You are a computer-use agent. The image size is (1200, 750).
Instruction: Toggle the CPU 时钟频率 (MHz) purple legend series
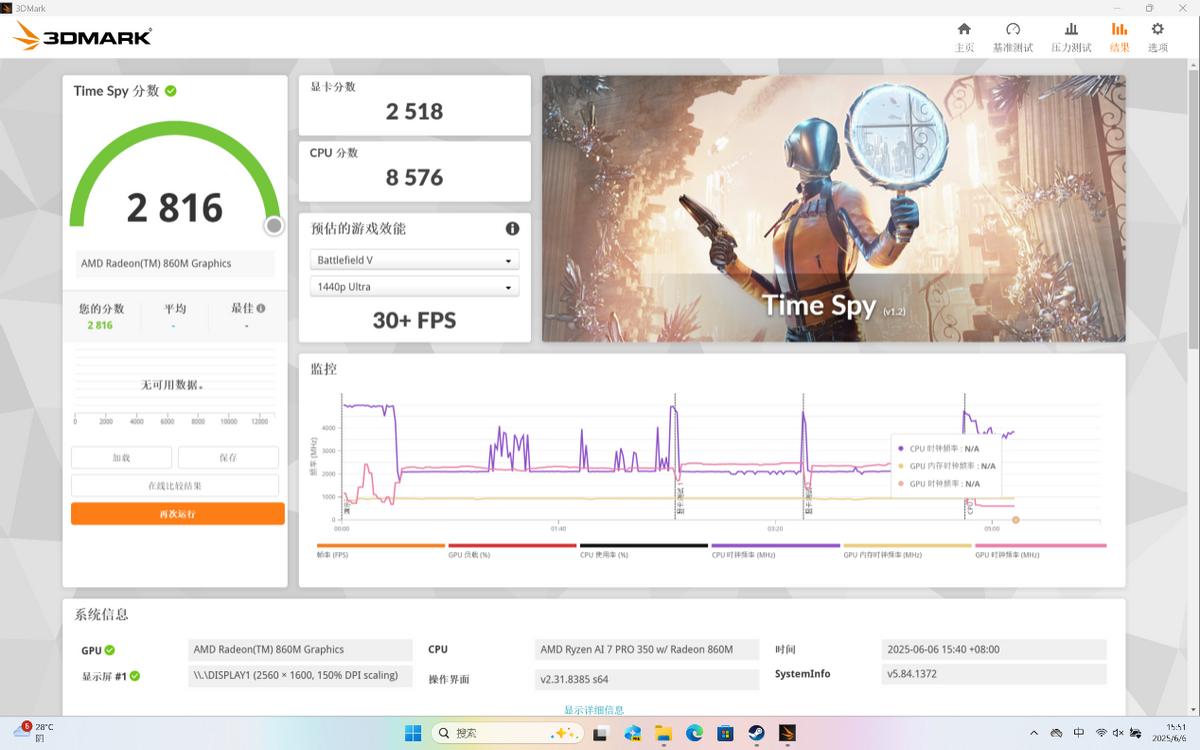775,550
